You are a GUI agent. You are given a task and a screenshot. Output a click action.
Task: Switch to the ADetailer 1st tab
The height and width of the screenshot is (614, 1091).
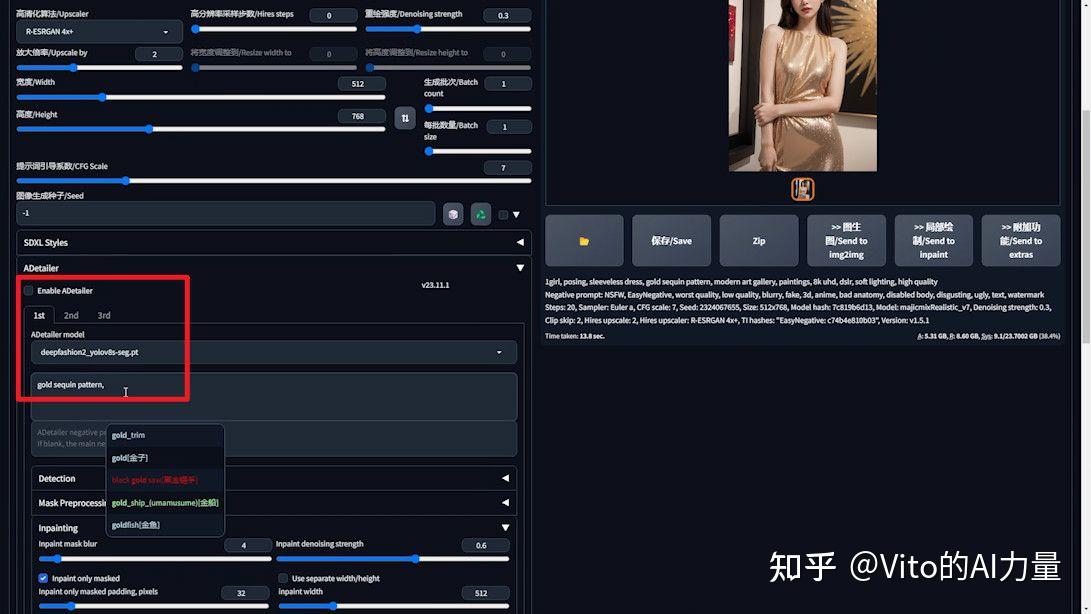pos(39,315)
